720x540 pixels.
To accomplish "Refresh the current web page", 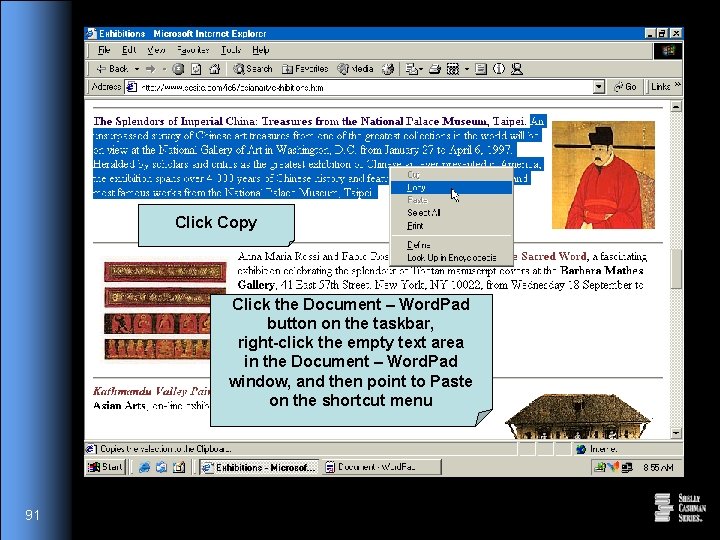I will pyautogui.click(x=196, y=69).
